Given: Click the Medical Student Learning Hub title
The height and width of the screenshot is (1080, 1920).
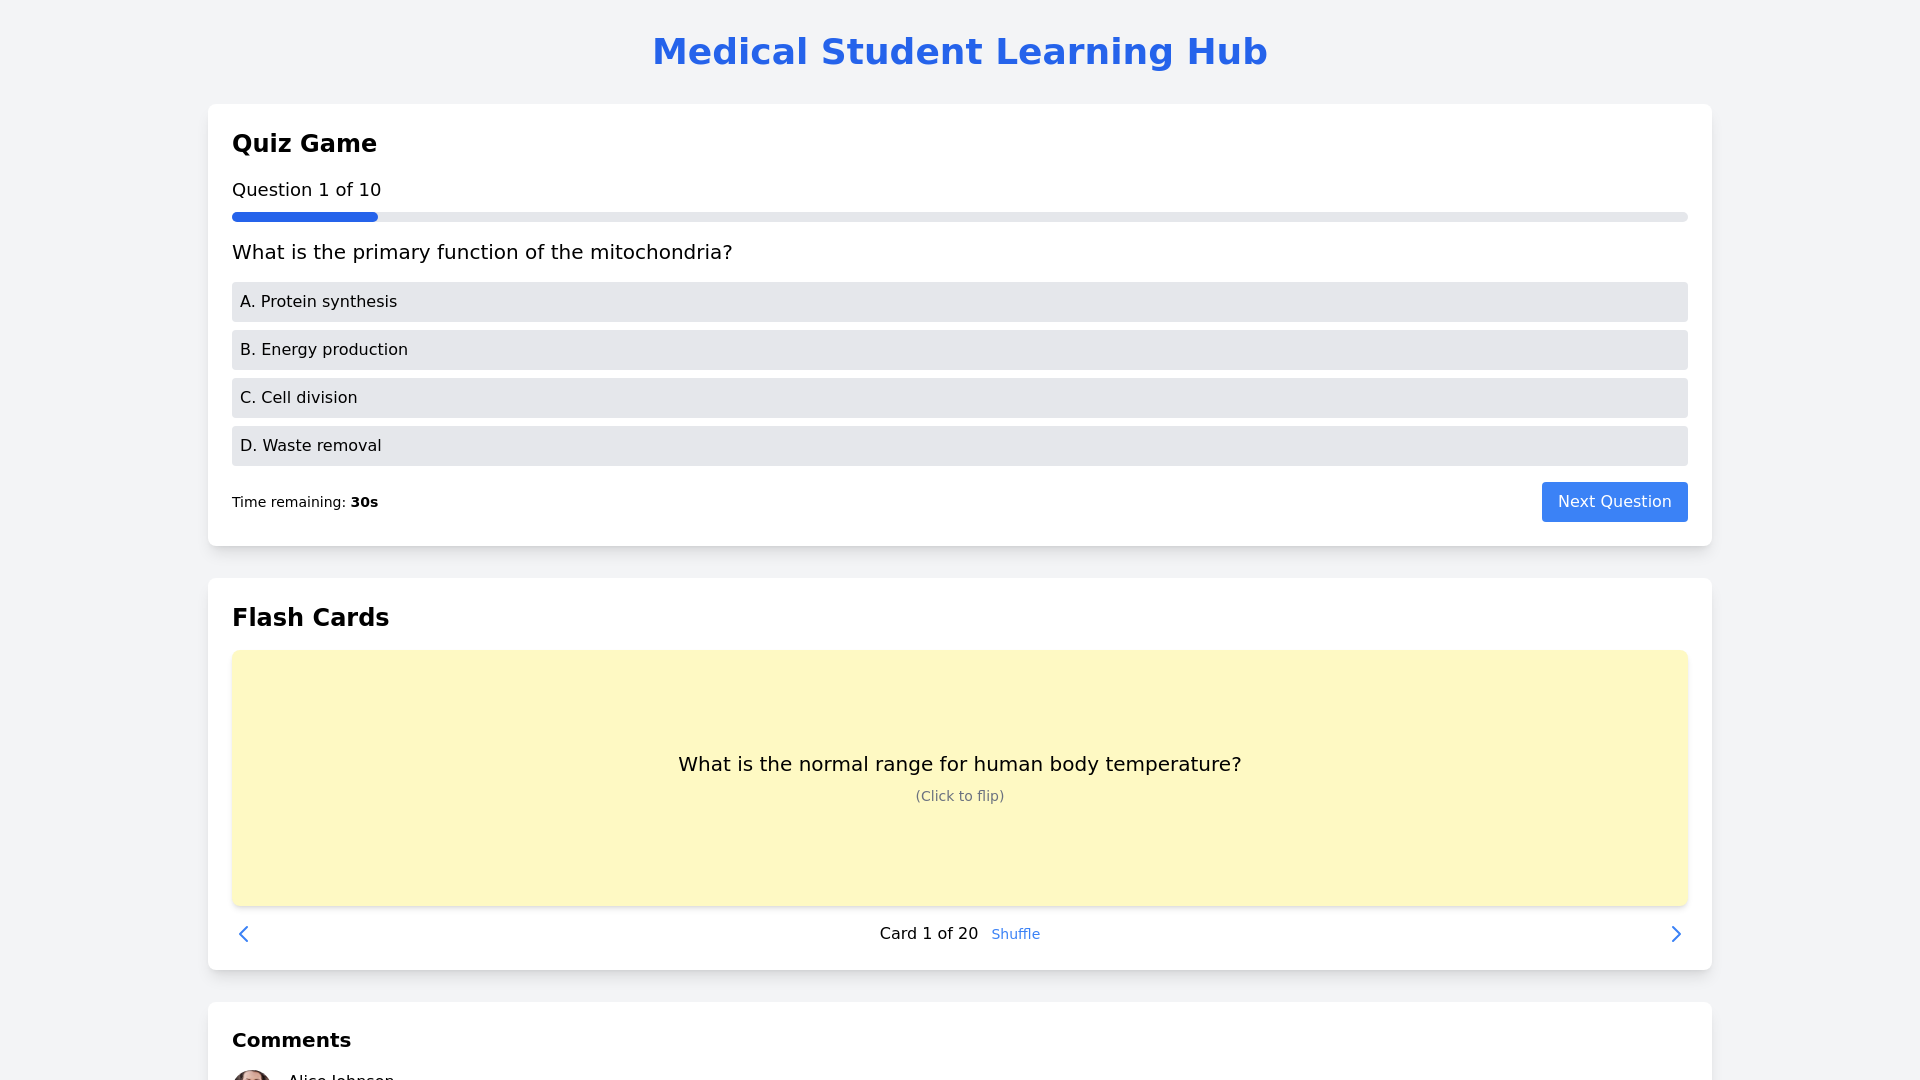Looking at the screenshot, I should [x=959, y=52].
